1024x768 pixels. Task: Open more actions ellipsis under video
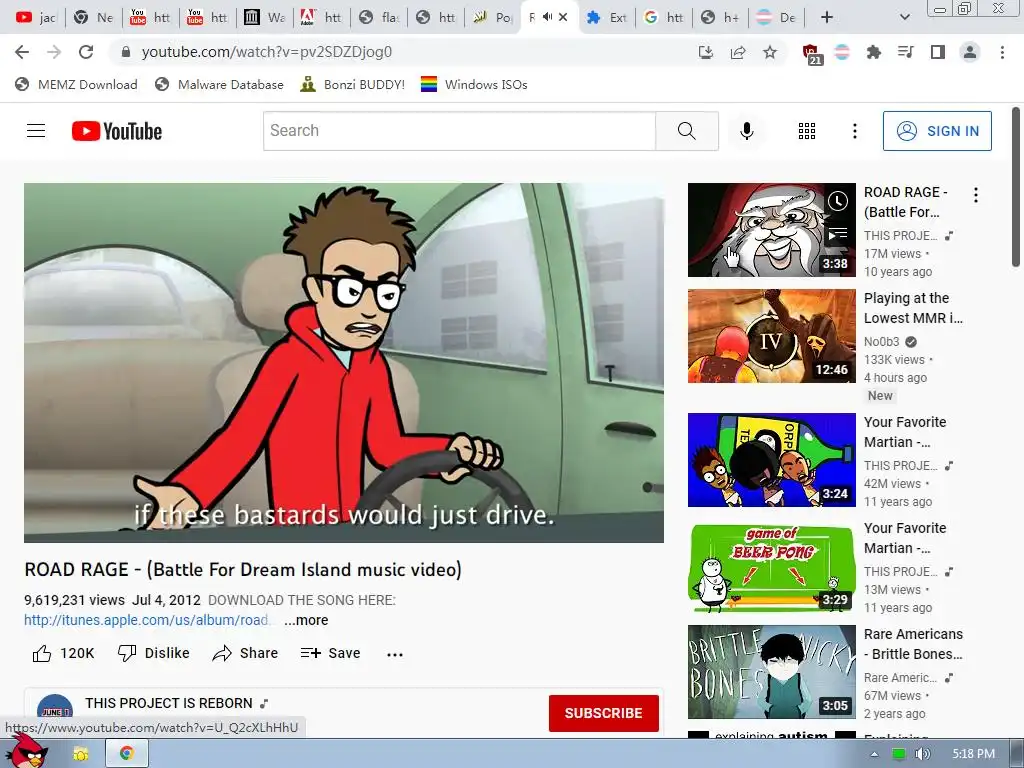[x=394, y=654]
